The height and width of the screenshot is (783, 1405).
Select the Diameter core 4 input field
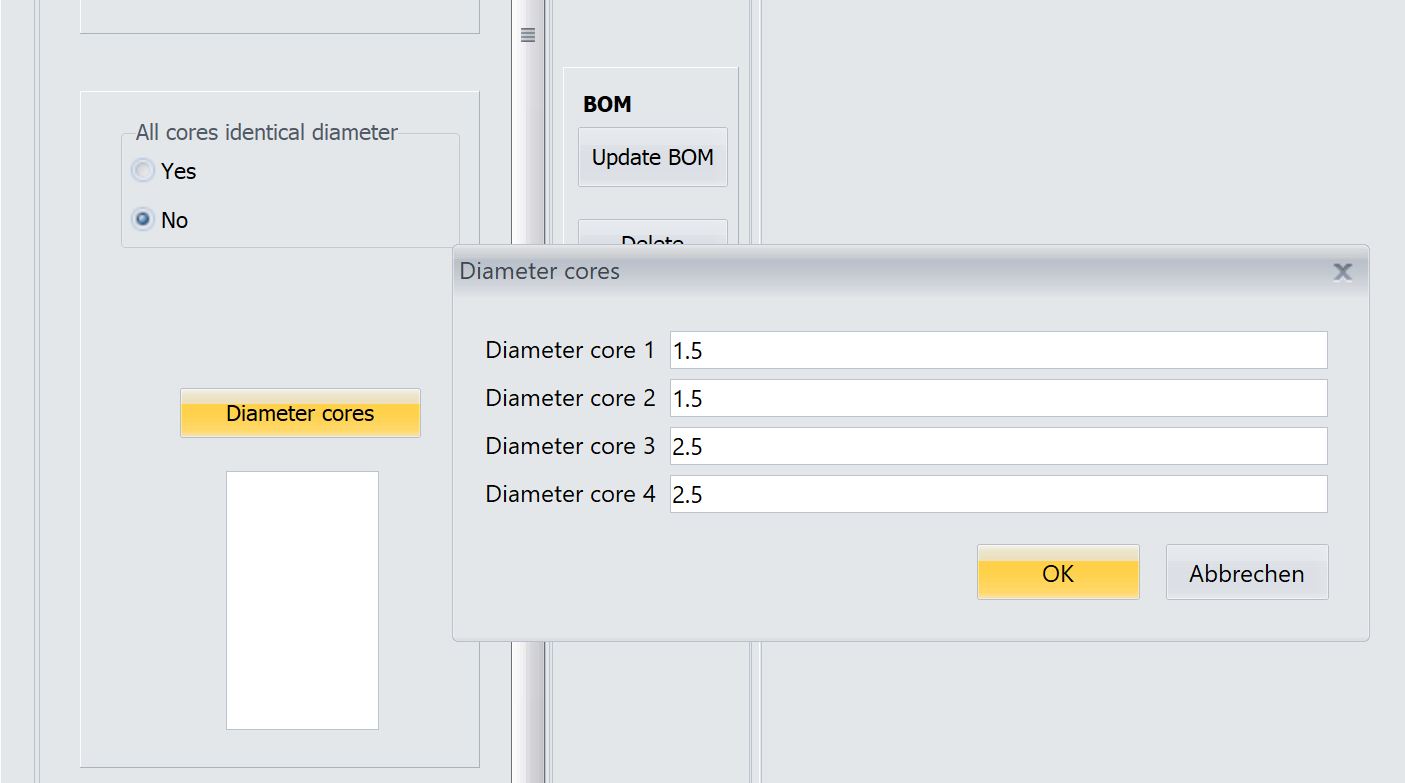point(998,494)
